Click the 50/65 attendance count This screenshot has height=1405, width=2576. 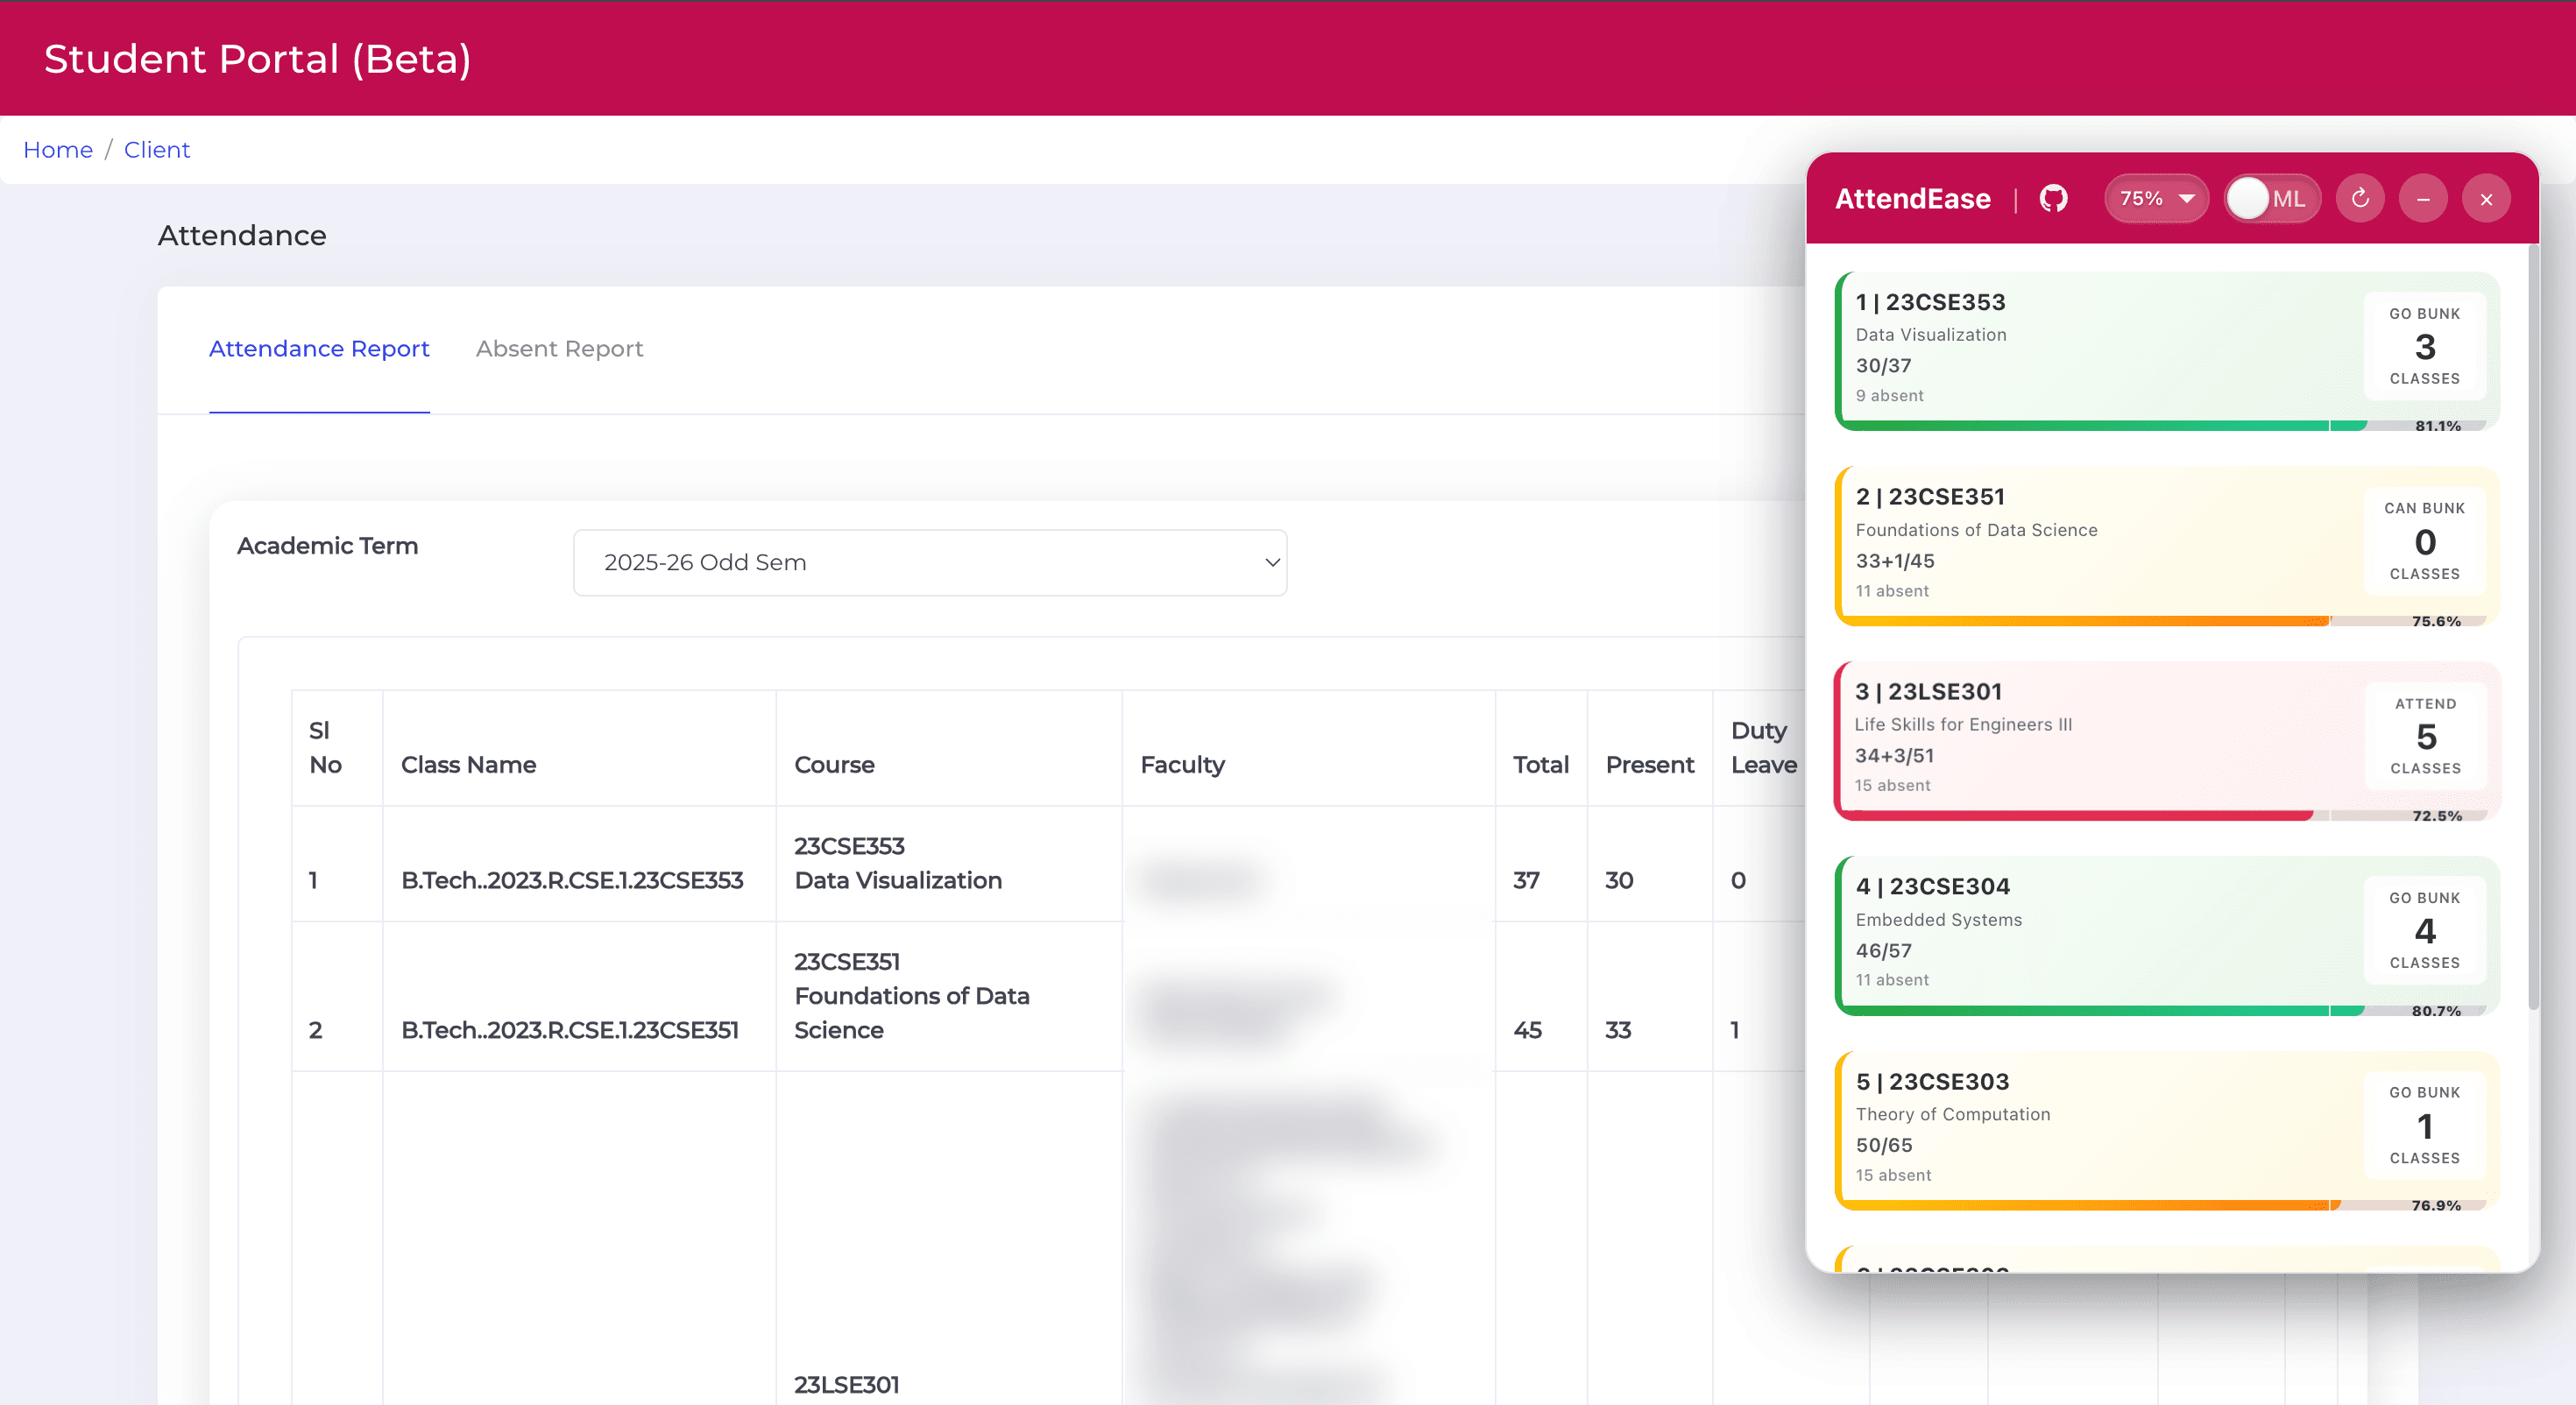1884,1145
